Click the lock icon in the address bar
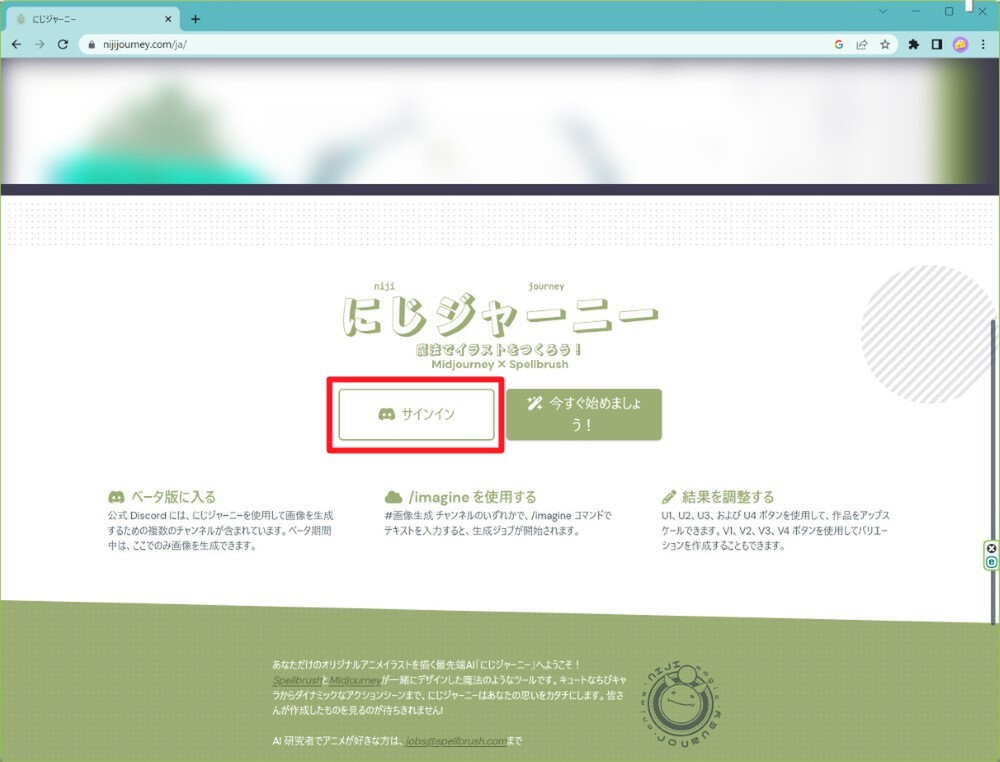The image size is (1000, 762). [x=92, y=45]
